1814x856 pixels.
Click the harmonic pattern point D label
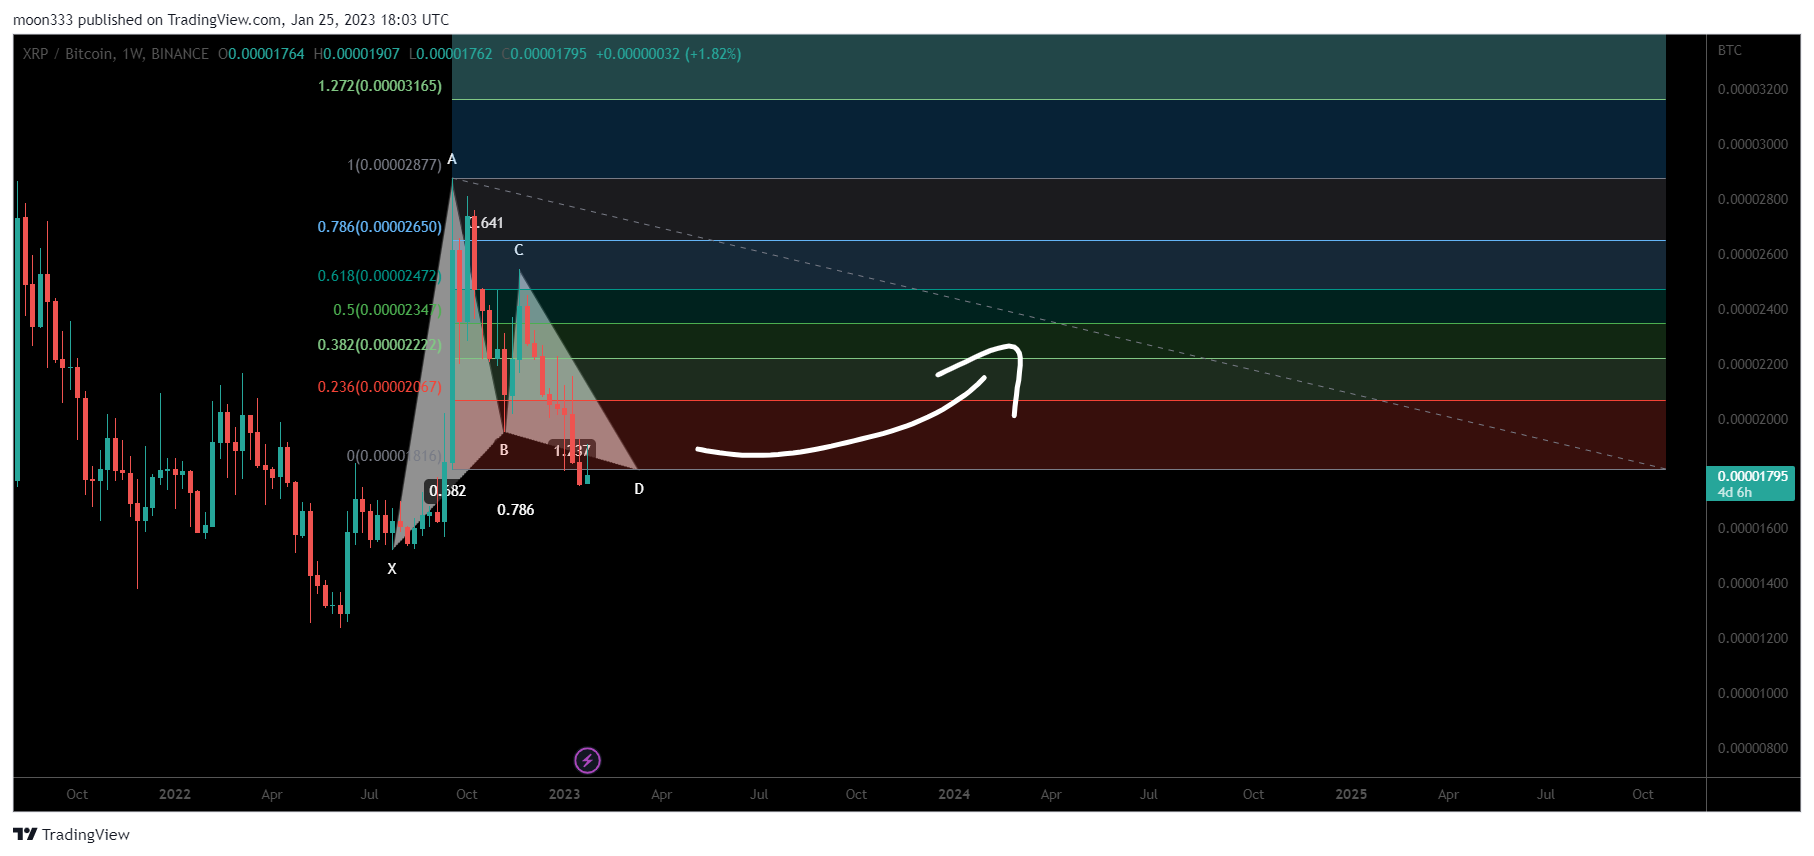coord(639,489)
